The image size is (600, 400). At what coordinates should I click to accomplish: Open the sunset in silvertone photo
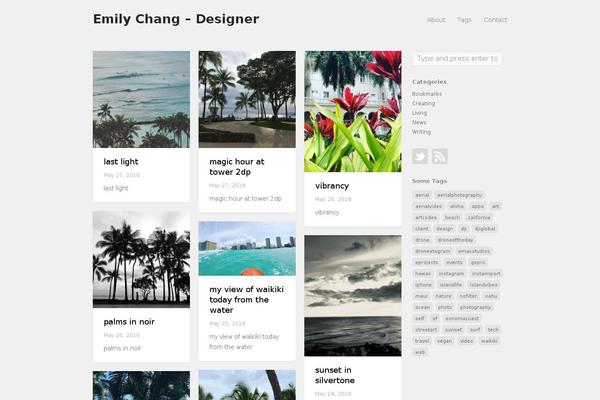click(353, 296)
